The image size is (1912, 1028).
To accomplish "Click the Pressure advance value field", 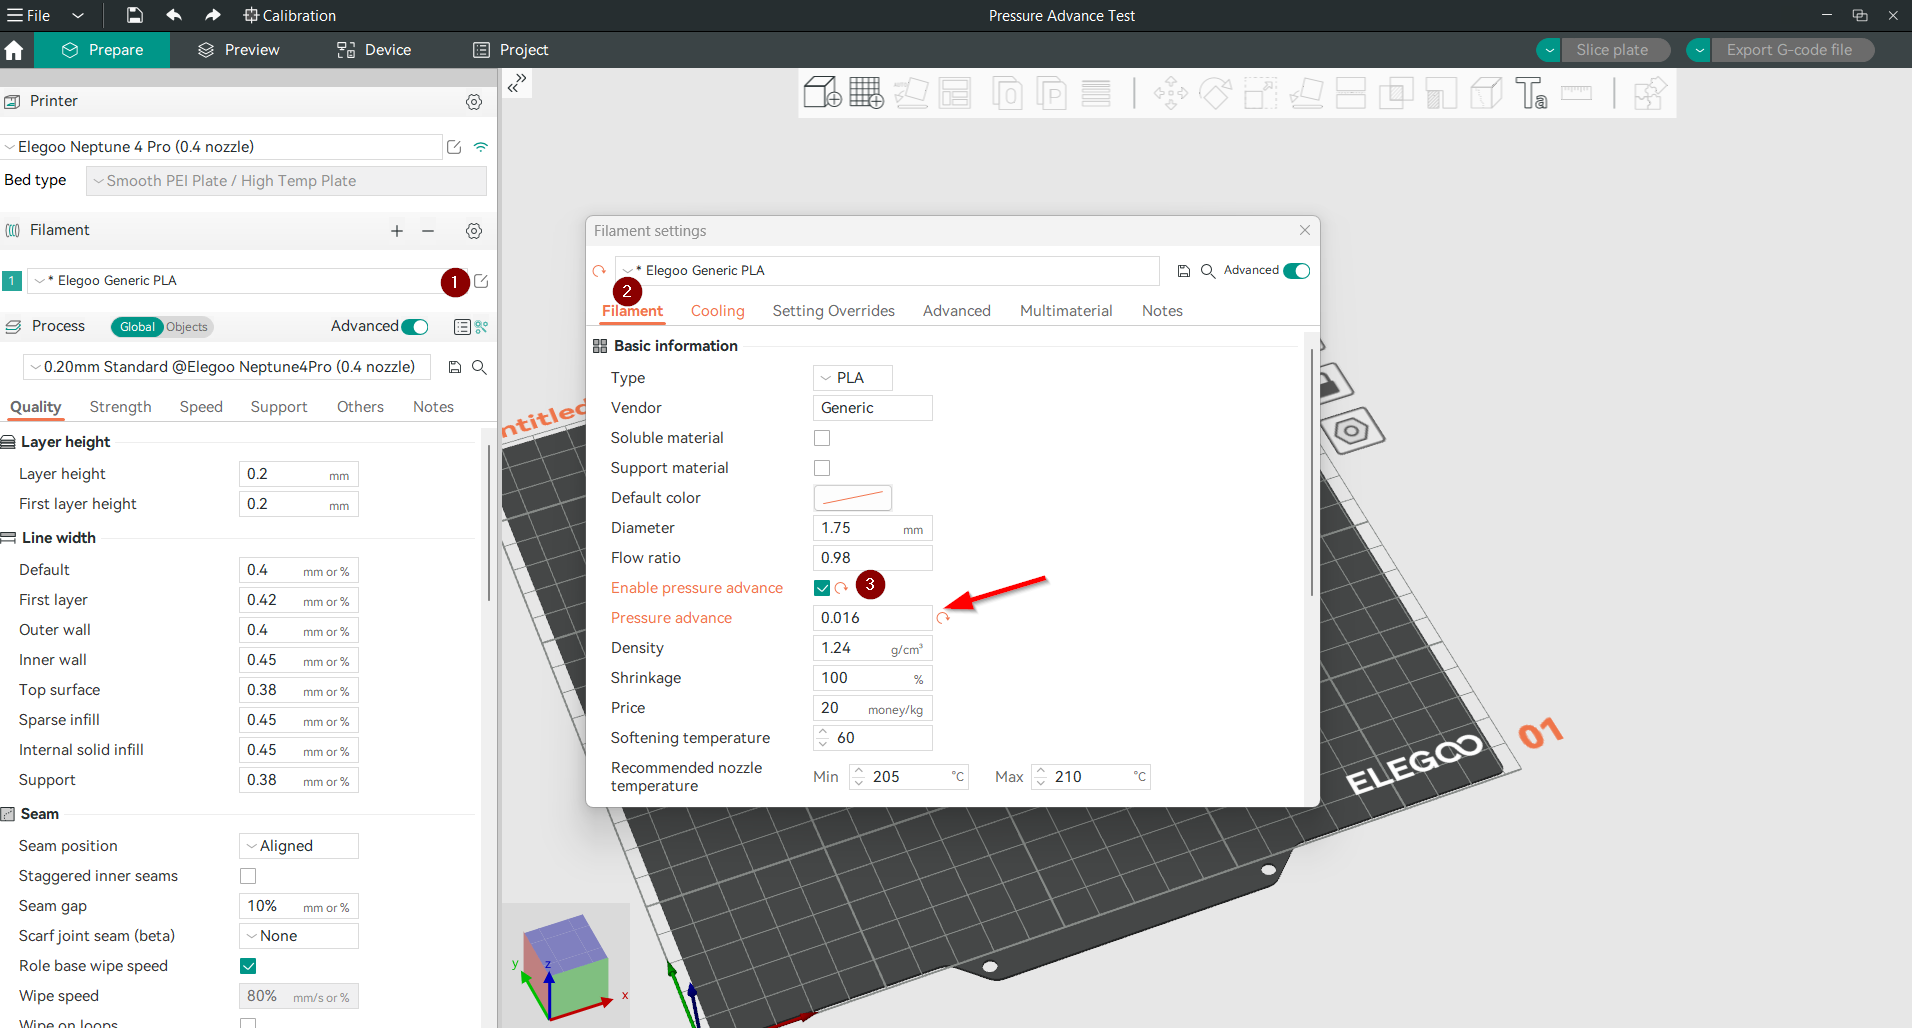I will coord(872,618).
